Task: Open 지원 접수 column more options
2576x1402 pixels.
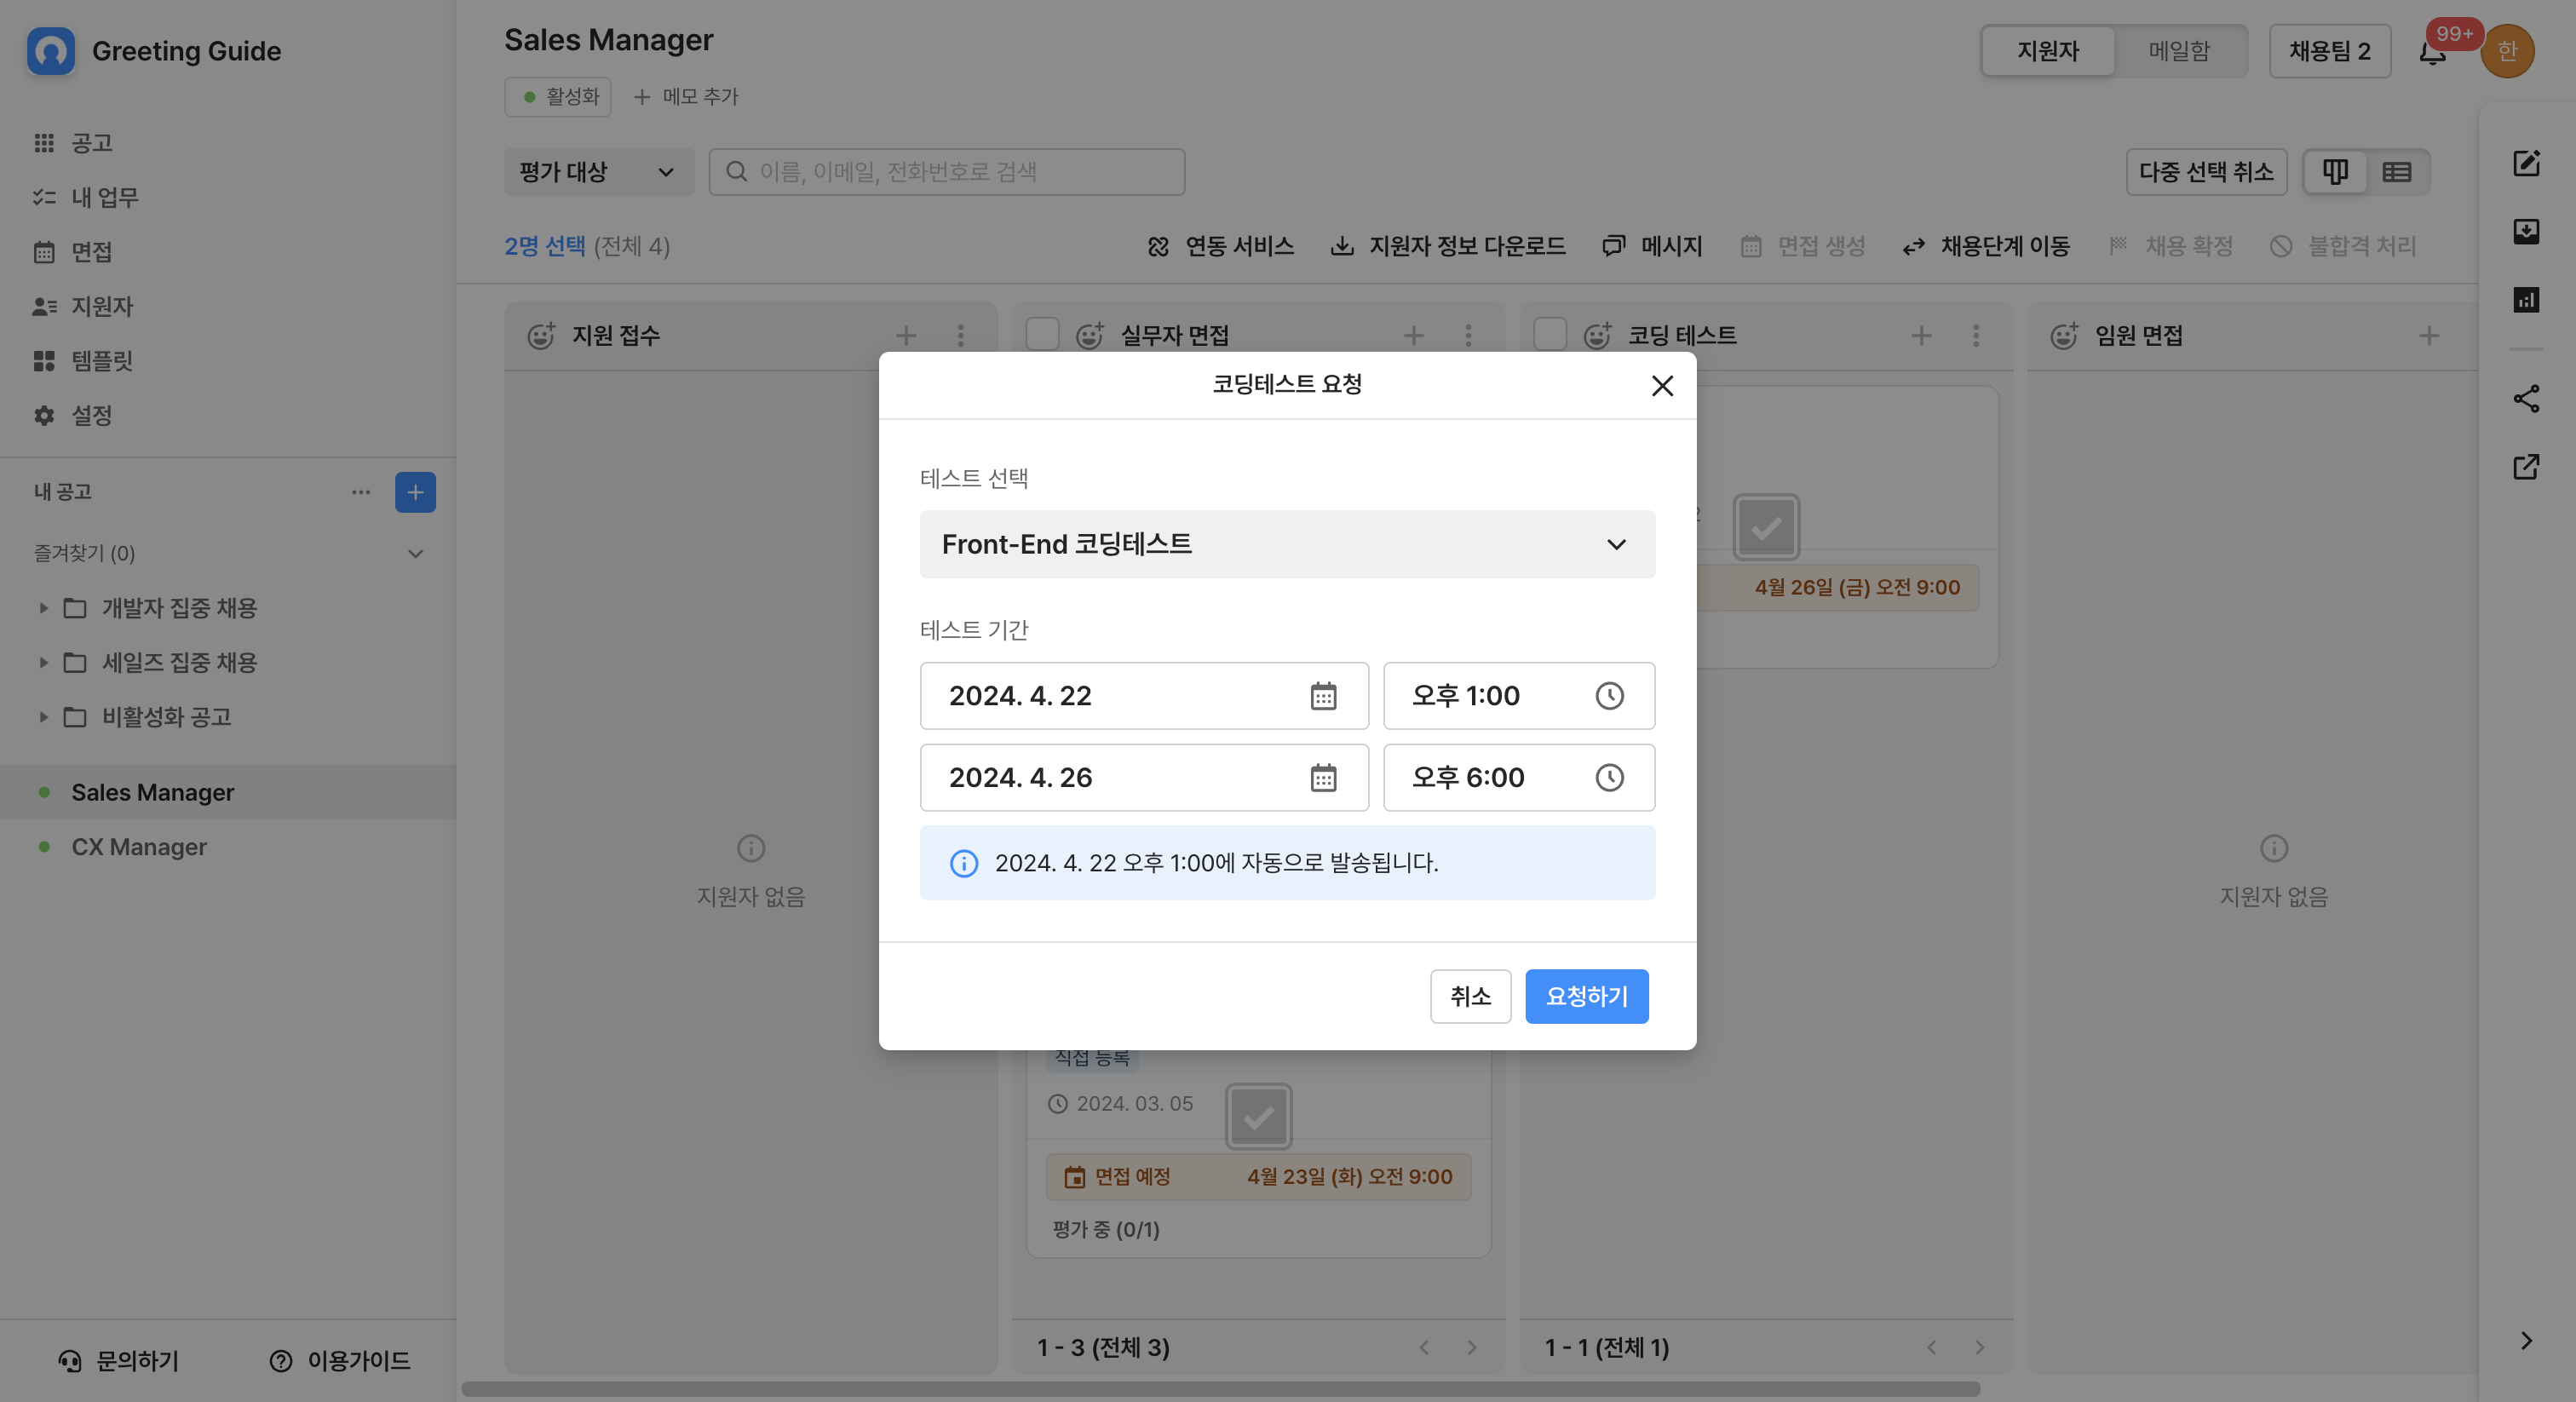Action: click(960, 336)
